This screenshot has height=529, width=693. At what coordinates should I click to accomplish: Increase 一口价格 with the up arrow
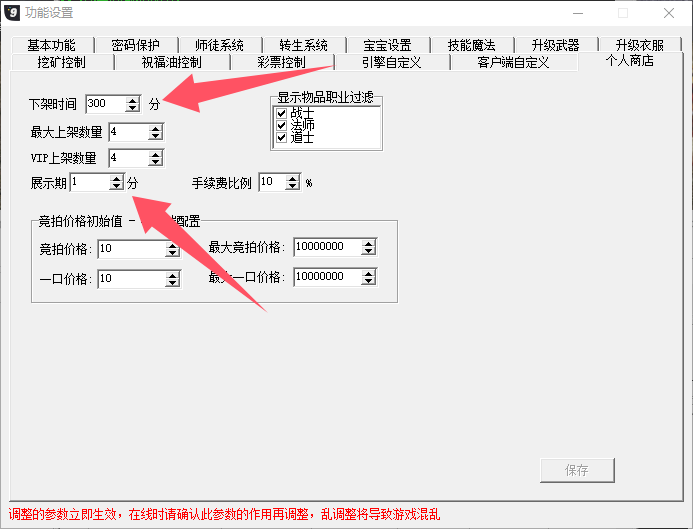(x=172, y=275)
